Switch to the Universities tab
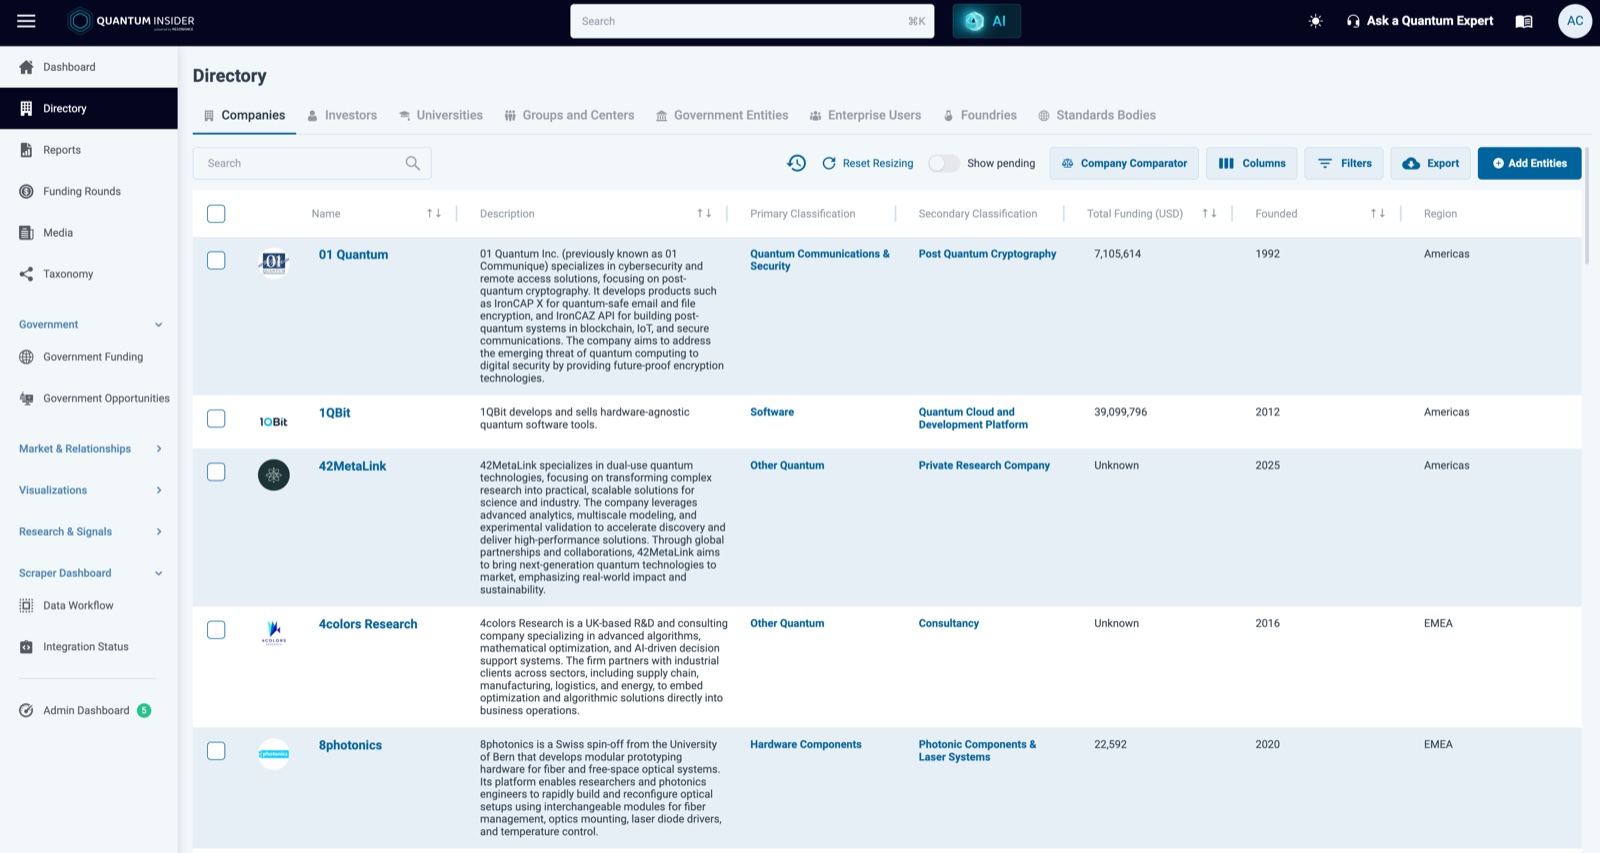Viewport: 1600px width, 853px height. (x=441, y=115)
